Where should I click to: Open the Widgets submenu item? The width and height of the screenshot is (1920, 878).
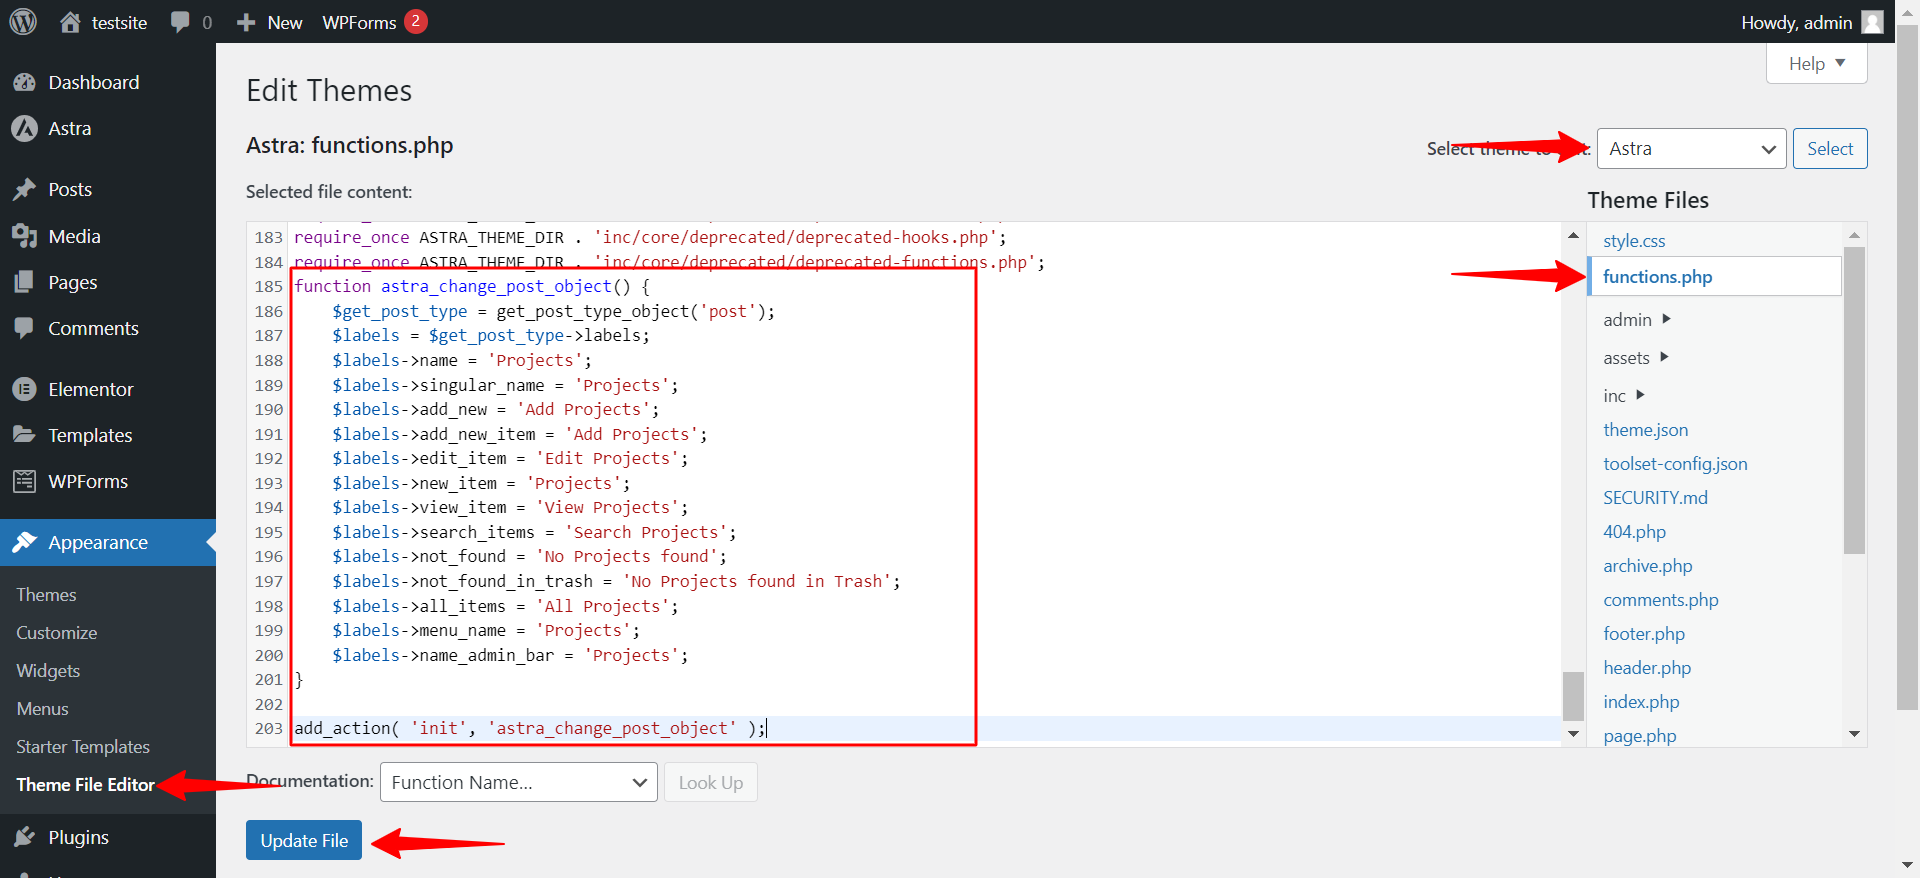click(x=48, y=671)
